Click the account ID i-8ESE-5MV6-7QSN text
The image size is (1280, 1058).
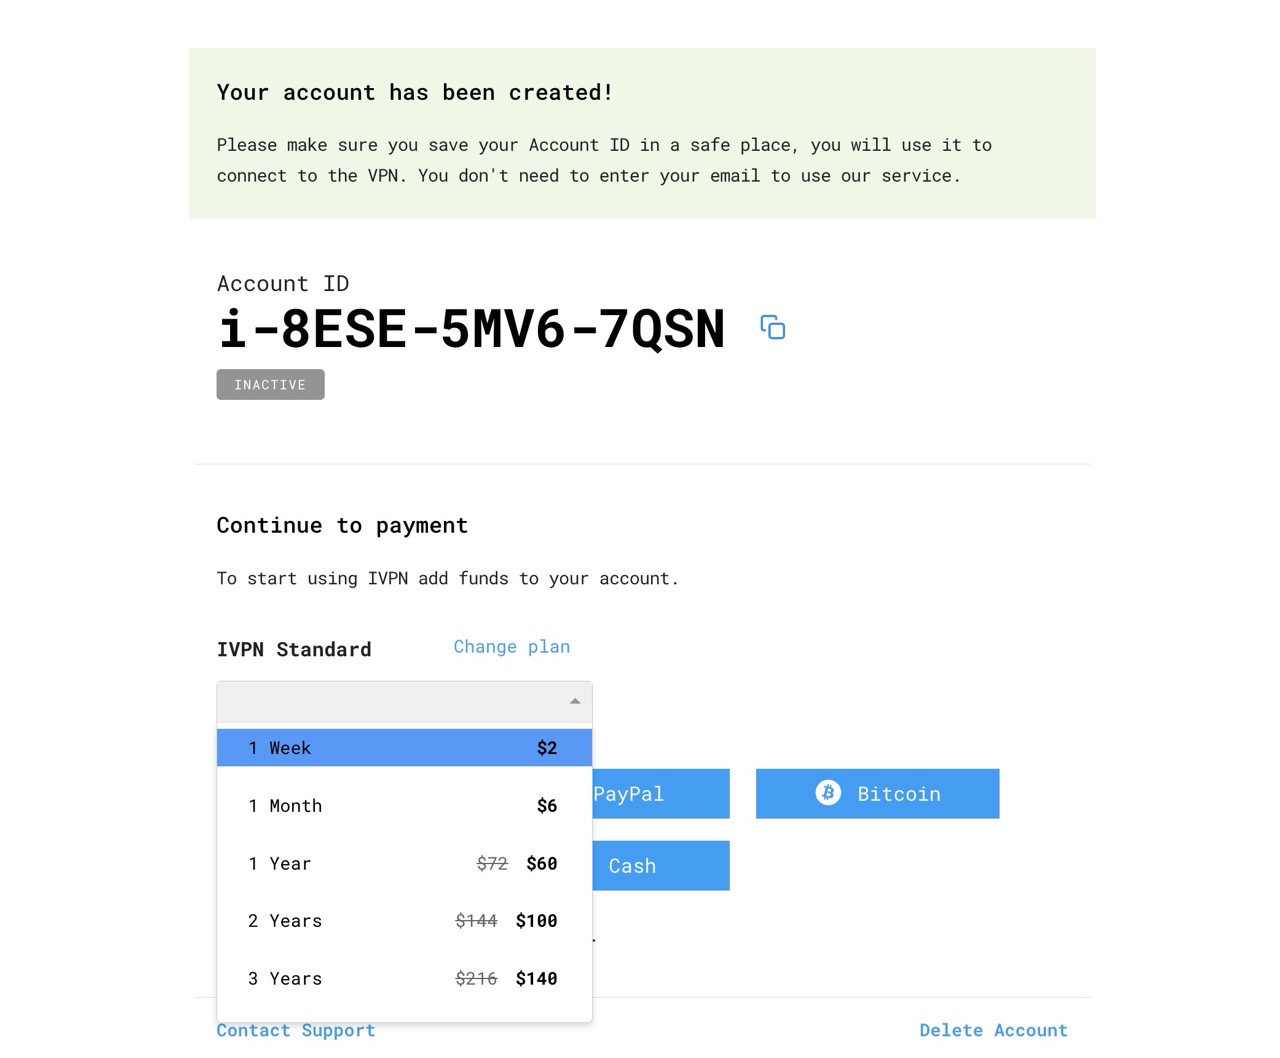click(x=471, y=329)
